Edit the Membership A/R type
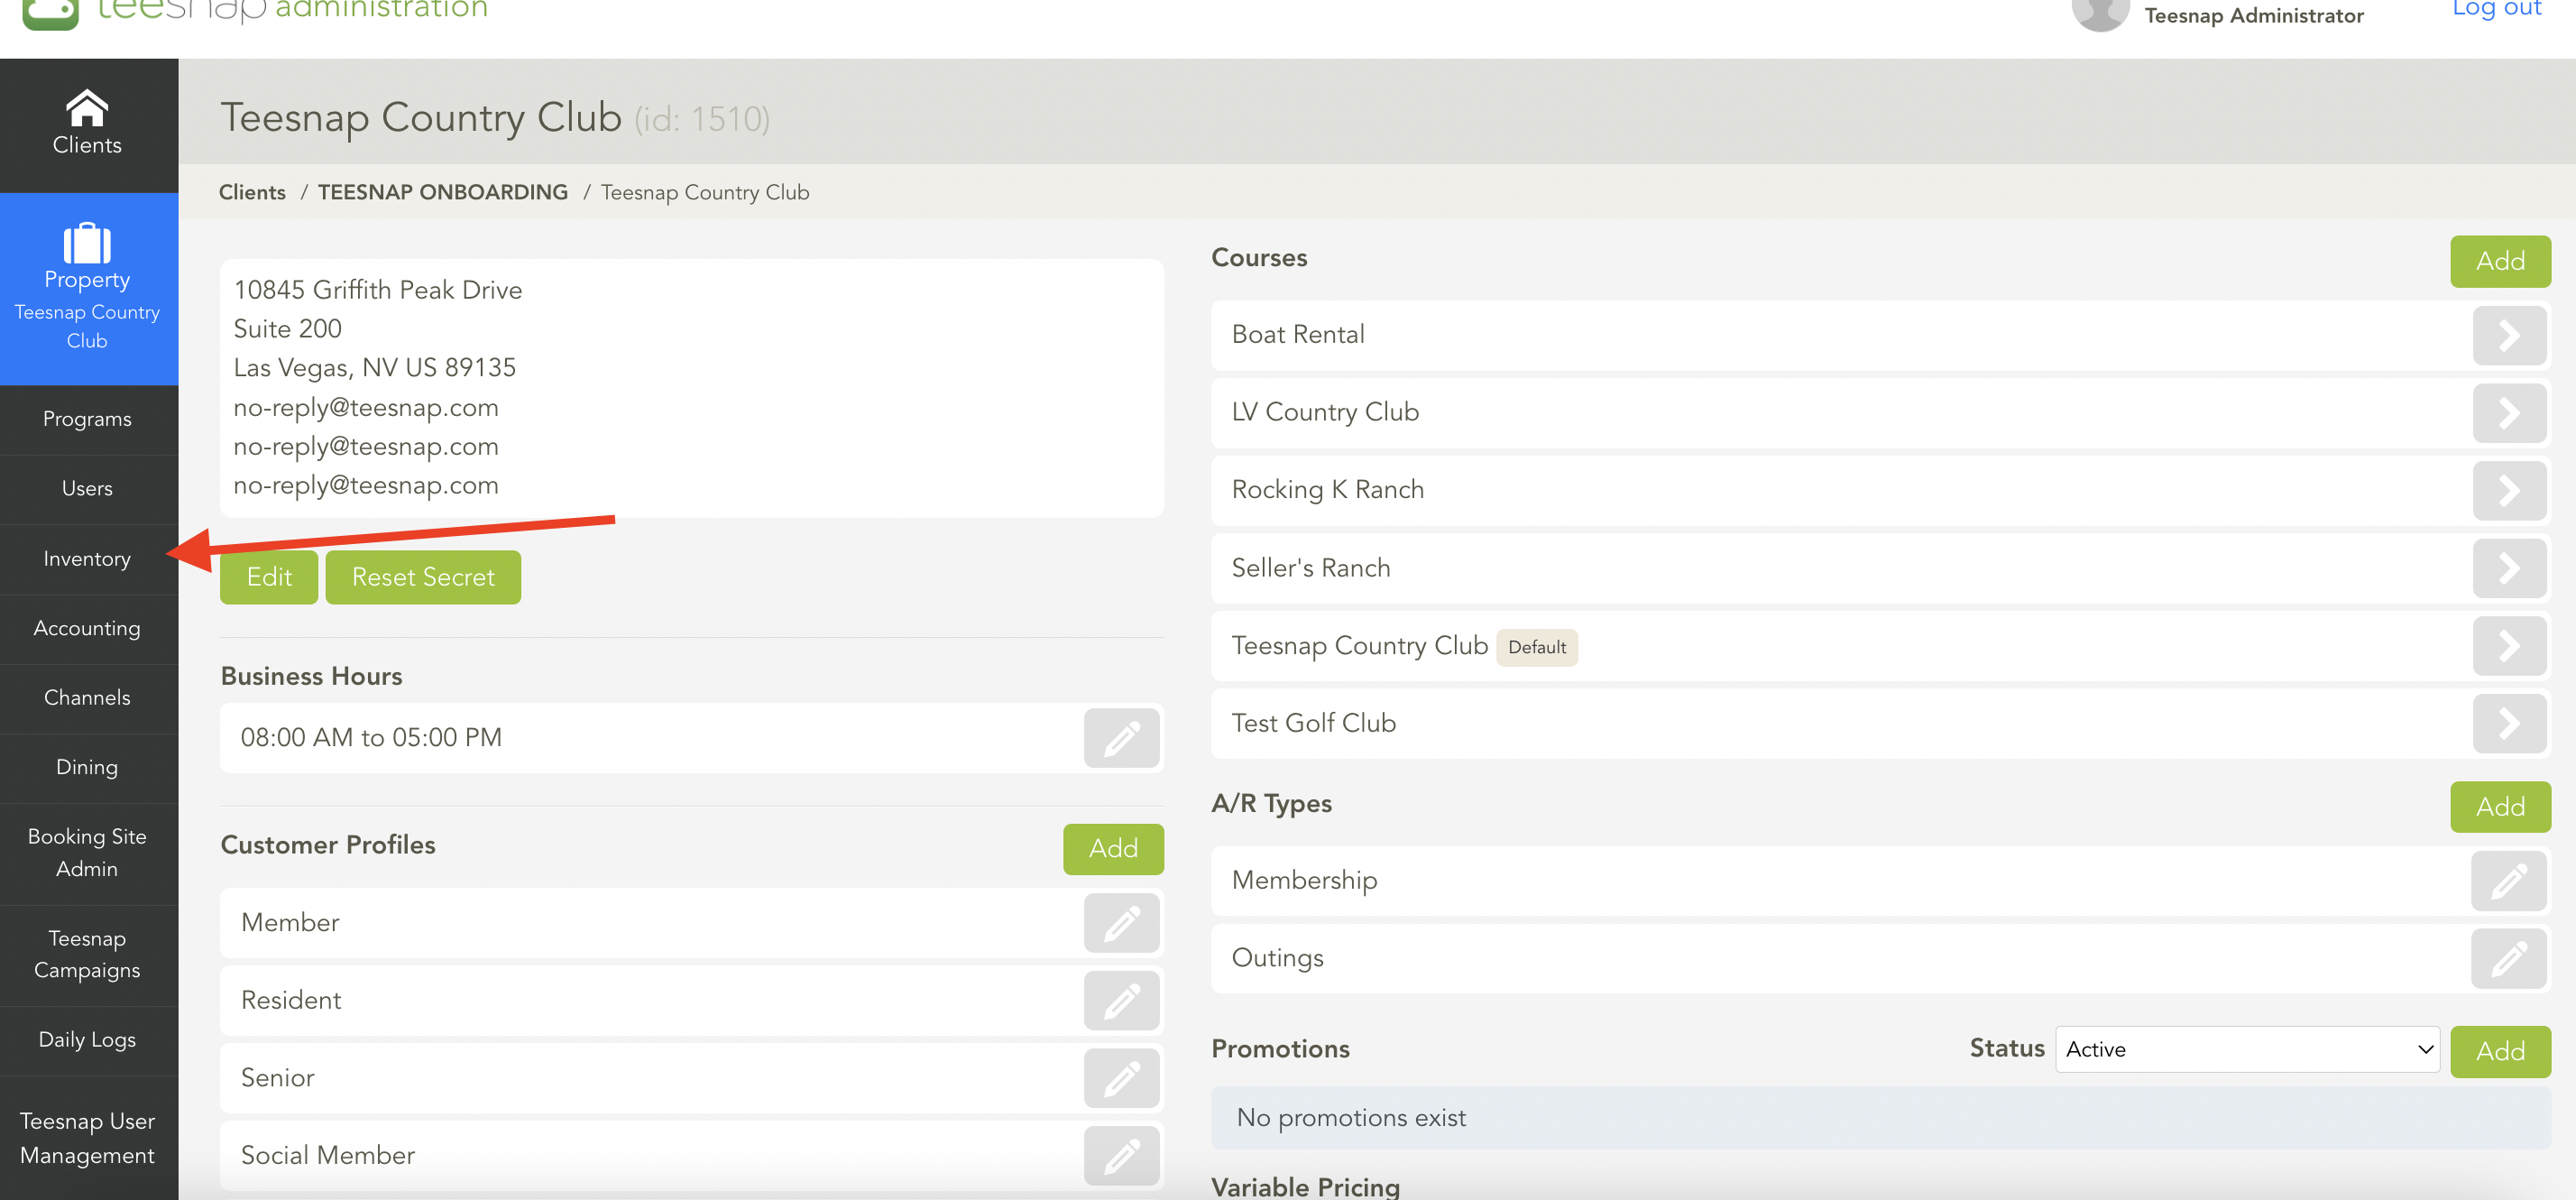The image size is (2576, 1200). [2508, 881]
